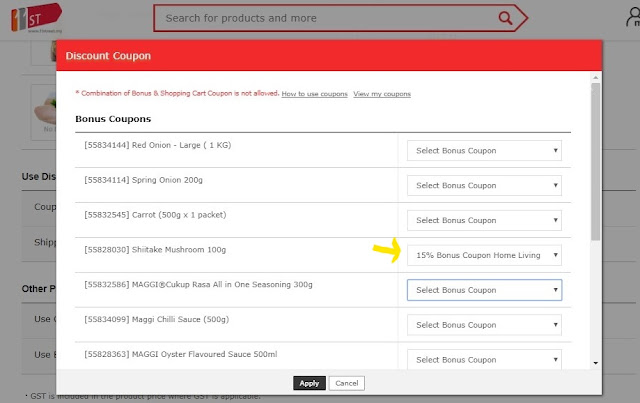Click the Red Onion - Large product text
Image resolution: width=640 pixels, height=403 pixels.
click(158, 145)
